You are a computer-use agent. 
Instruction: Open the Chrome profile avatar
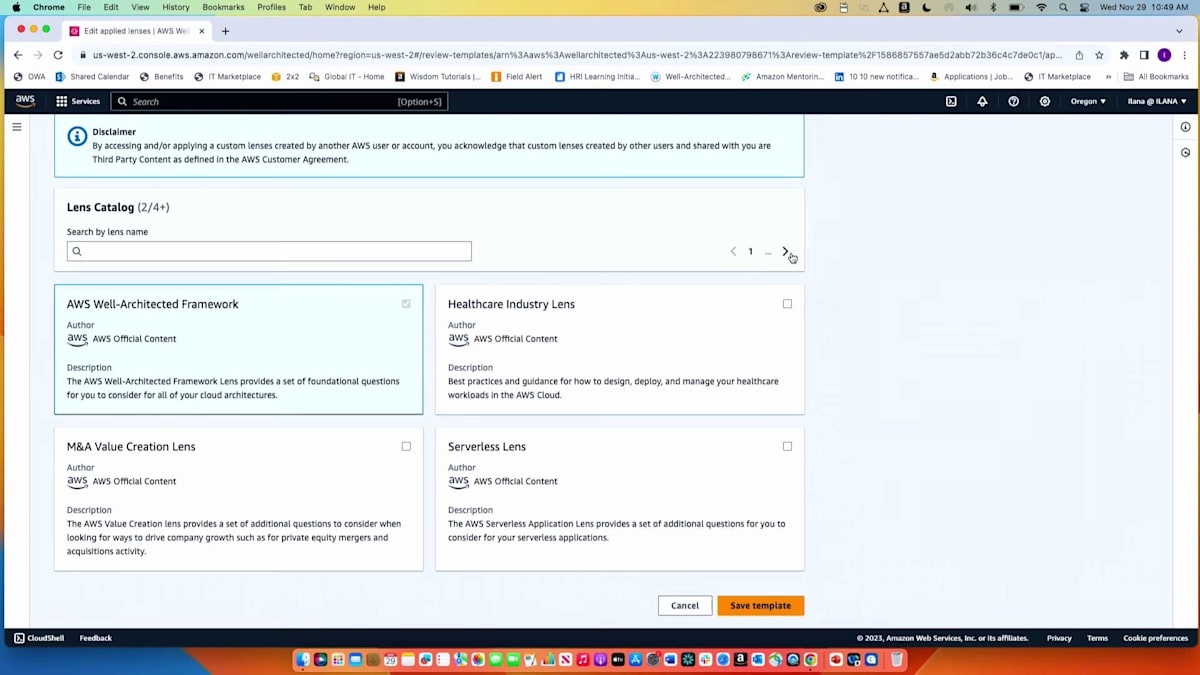tap(1164, 55)
